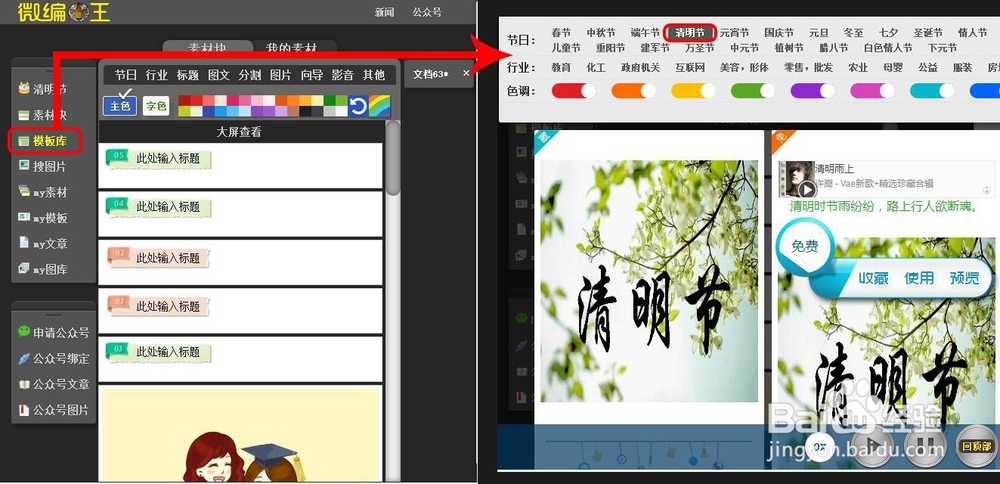Toggle the orange 色调 switch
Image resolution: width=1000 pixels, height=484 pixels.
coord(633,91)
